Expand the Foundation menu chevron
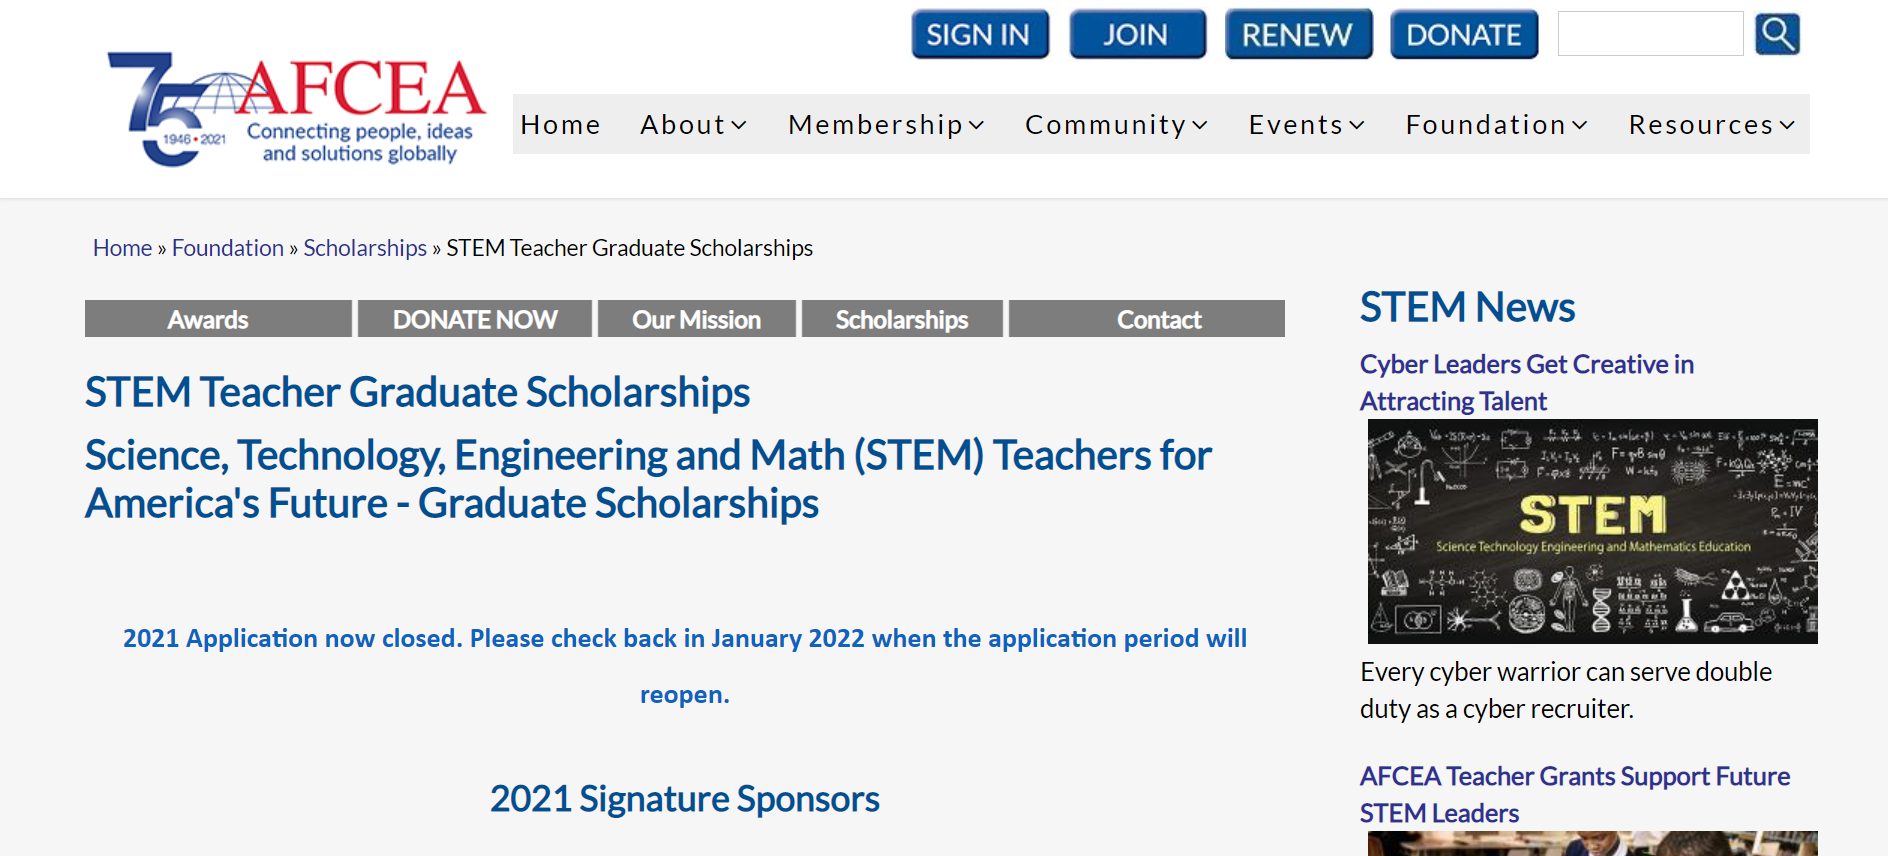This screenshot has width=1888, height=856. [1580, 125]
